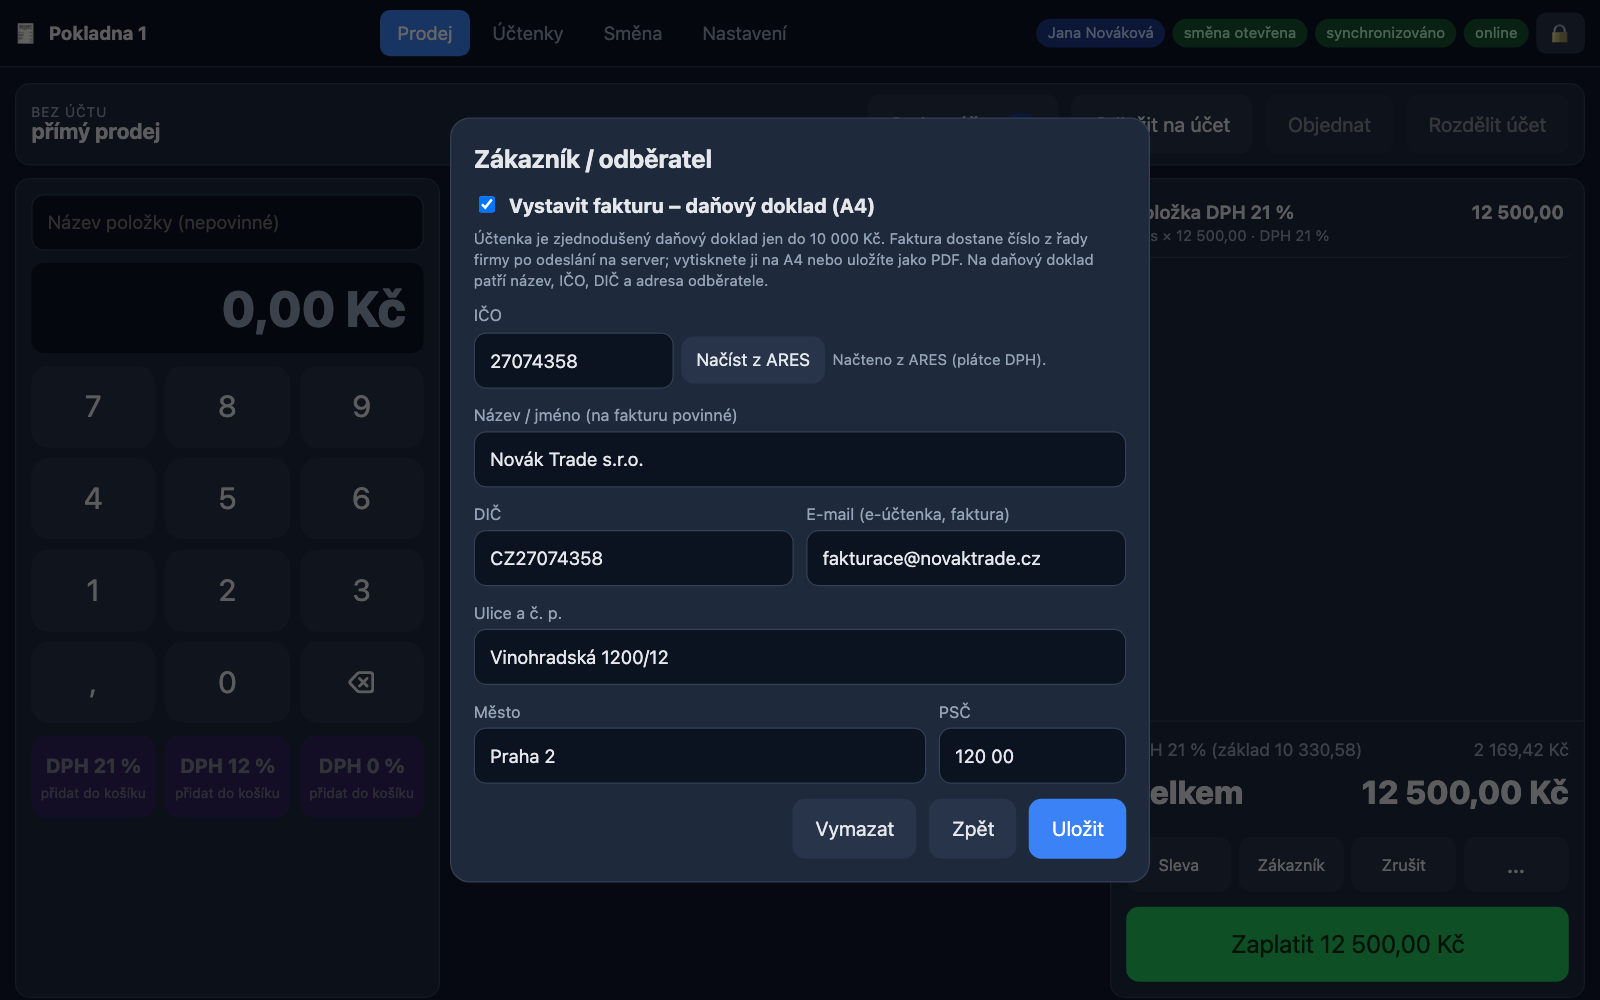This screenshot has width=1600, height=1000.
Task: Click the E-mail input field
Action: [x=966, y=558]
